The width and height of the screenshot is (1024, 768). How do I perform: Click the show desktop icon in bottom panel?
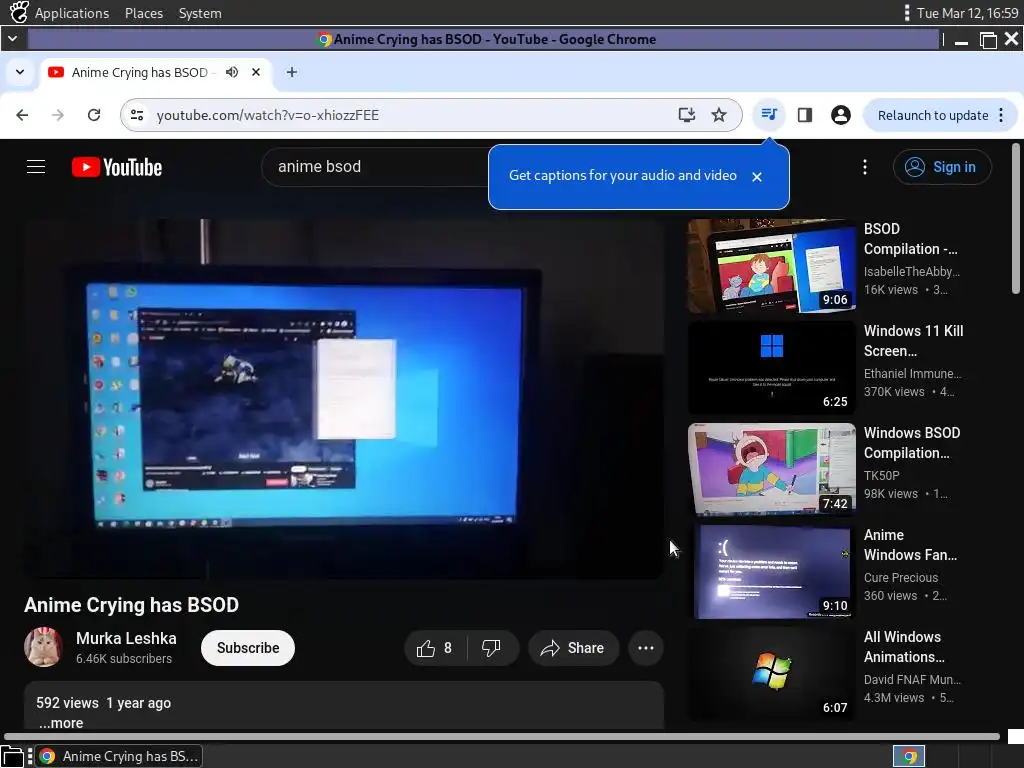12,756
